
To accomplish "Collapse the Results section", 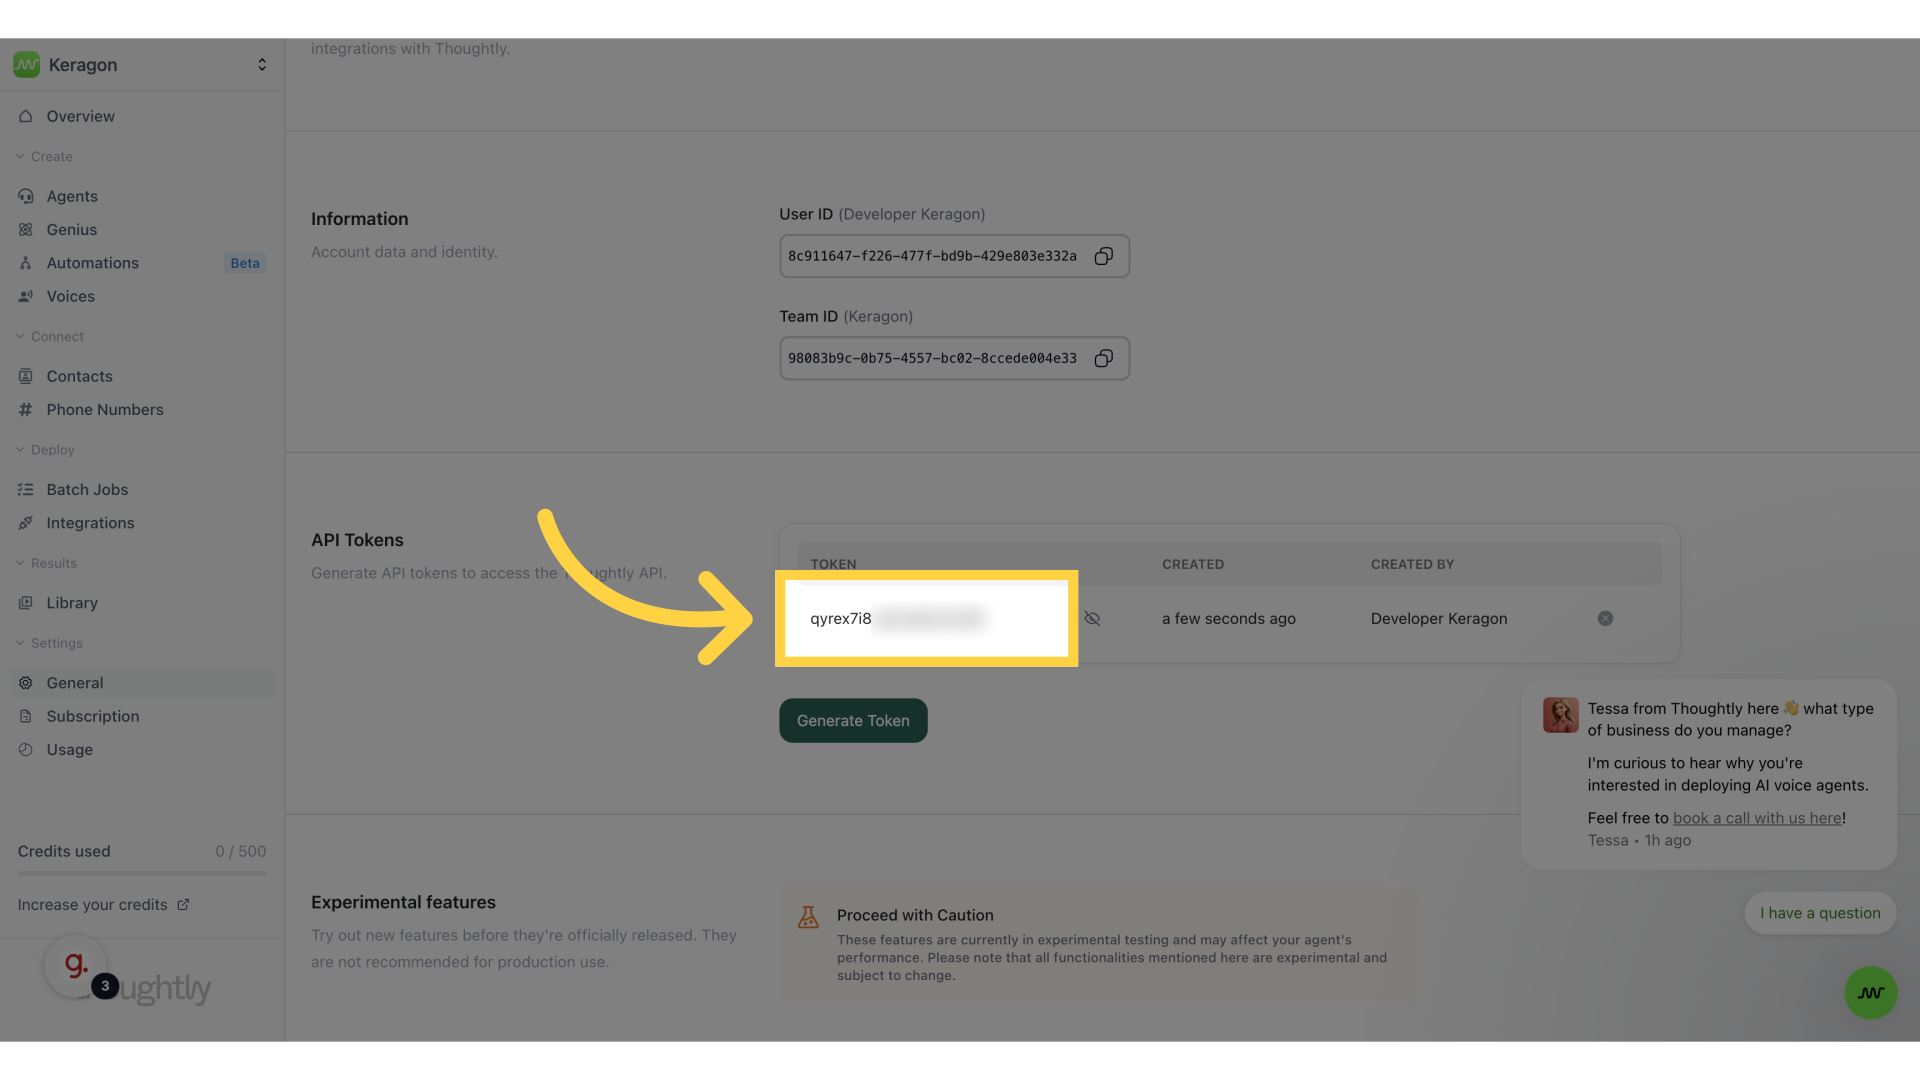I will (47, 564).
